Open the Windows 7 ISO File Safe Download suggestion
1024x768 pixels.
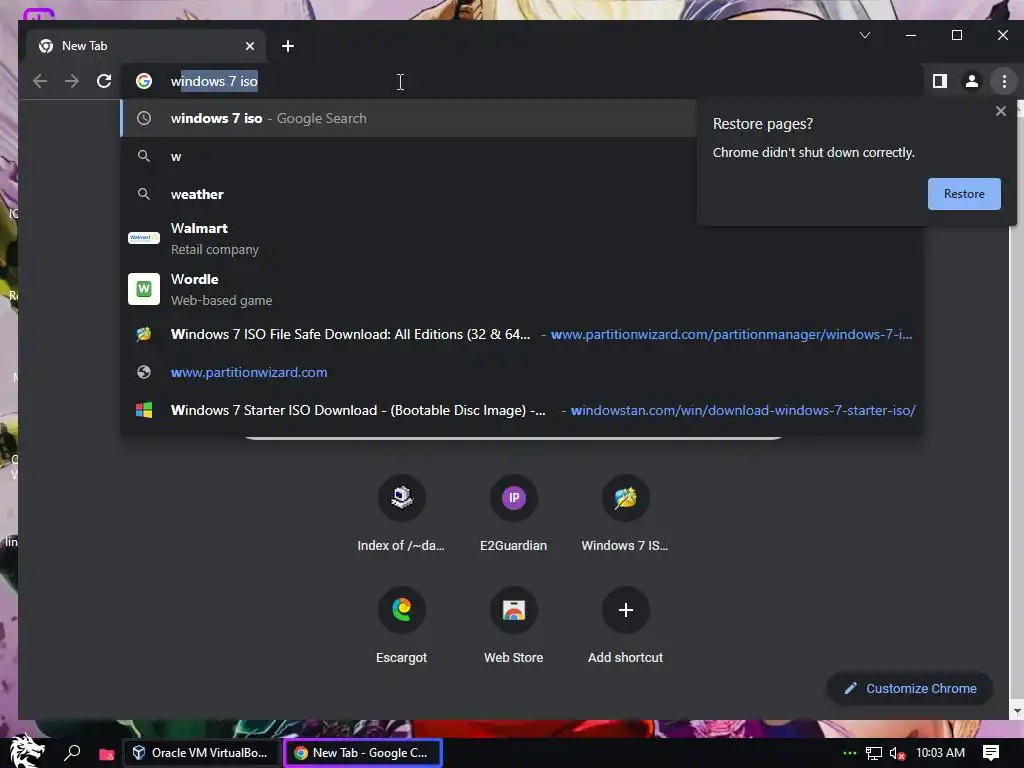(522, 334)
